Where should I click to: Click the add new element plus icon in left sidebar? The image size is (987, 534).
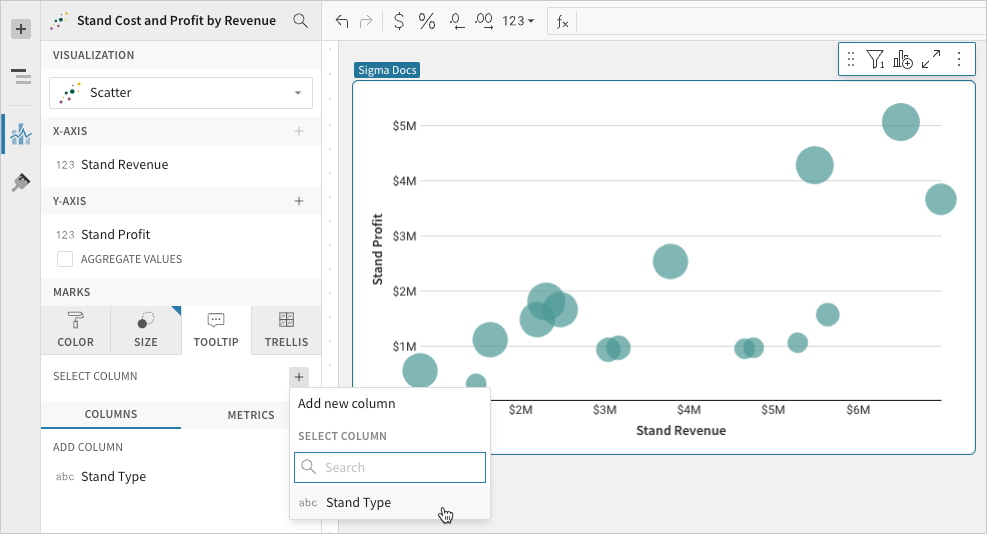[x=20, y=29]
